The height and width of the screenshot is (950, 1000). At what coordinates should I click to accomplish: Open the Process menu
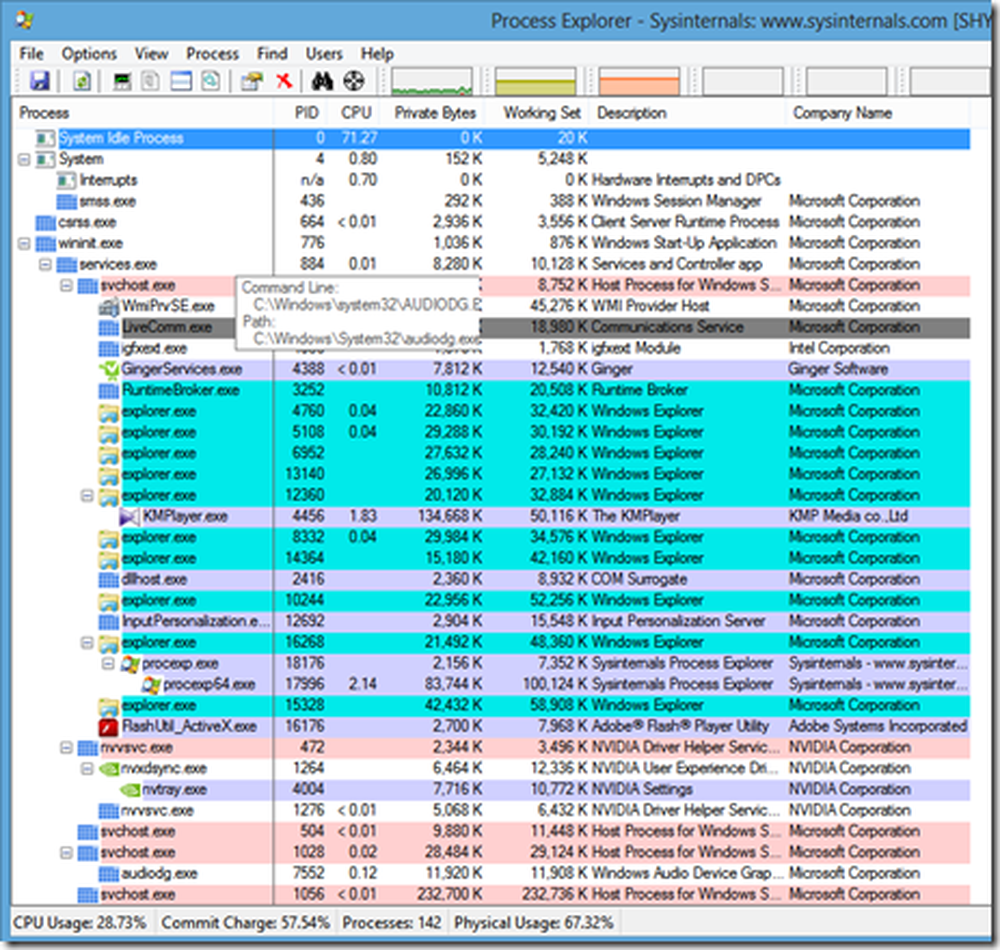click(212, 53)
